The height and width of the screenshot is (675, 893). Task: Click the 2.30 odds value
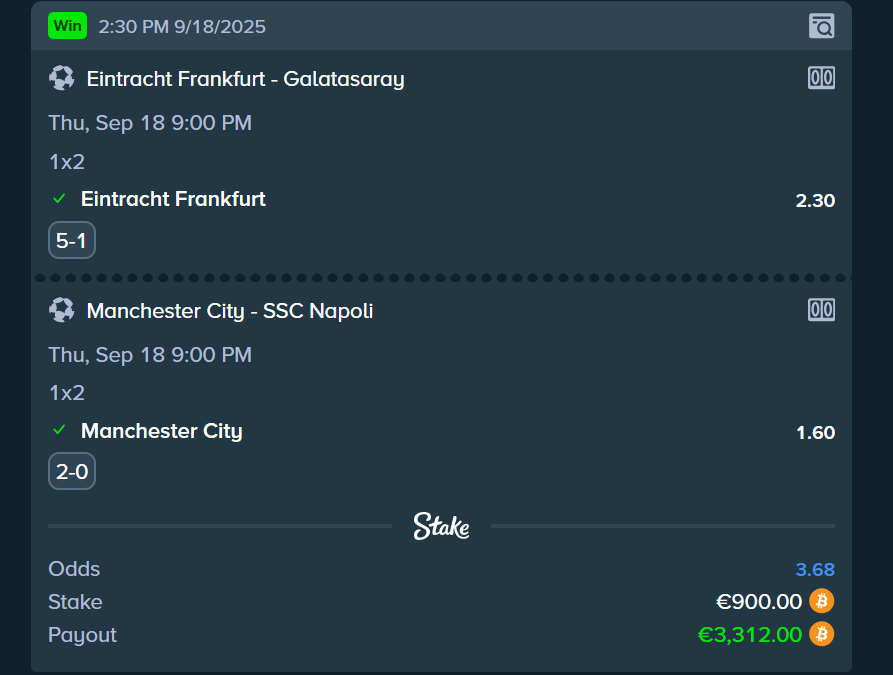(x=815, y=201)
